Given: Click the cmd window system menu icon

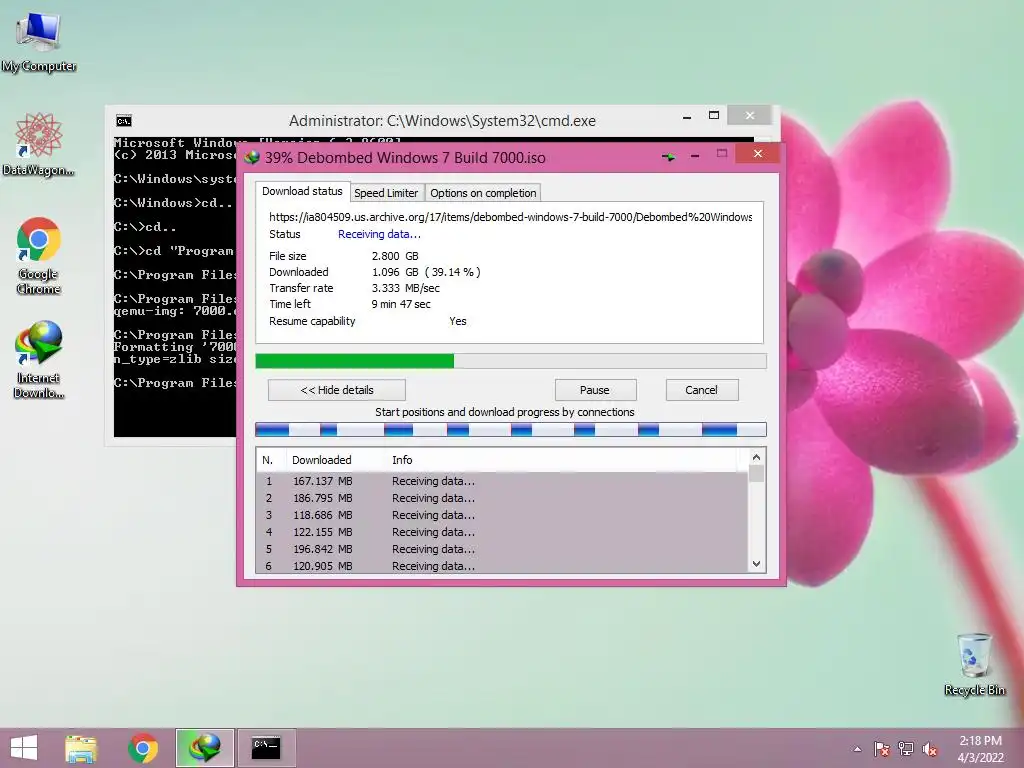Looking at the screenshot, I should click(x=123, y=121).
